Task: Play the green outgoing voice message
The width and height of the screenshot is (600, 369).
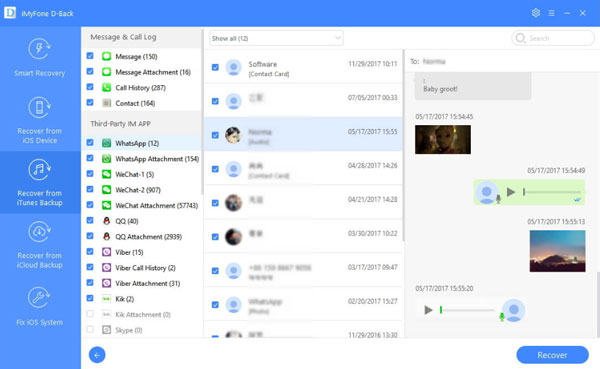Action: coord(510,192)
